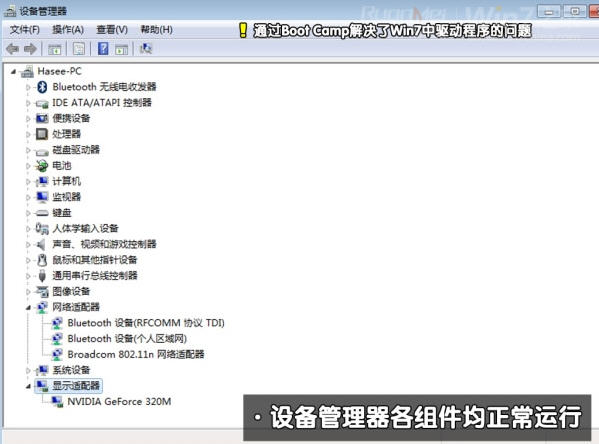Viewport: 599px width, 444px height.
Task: Minimize the 设备管理器 window
Action: [x=549, y=11]
